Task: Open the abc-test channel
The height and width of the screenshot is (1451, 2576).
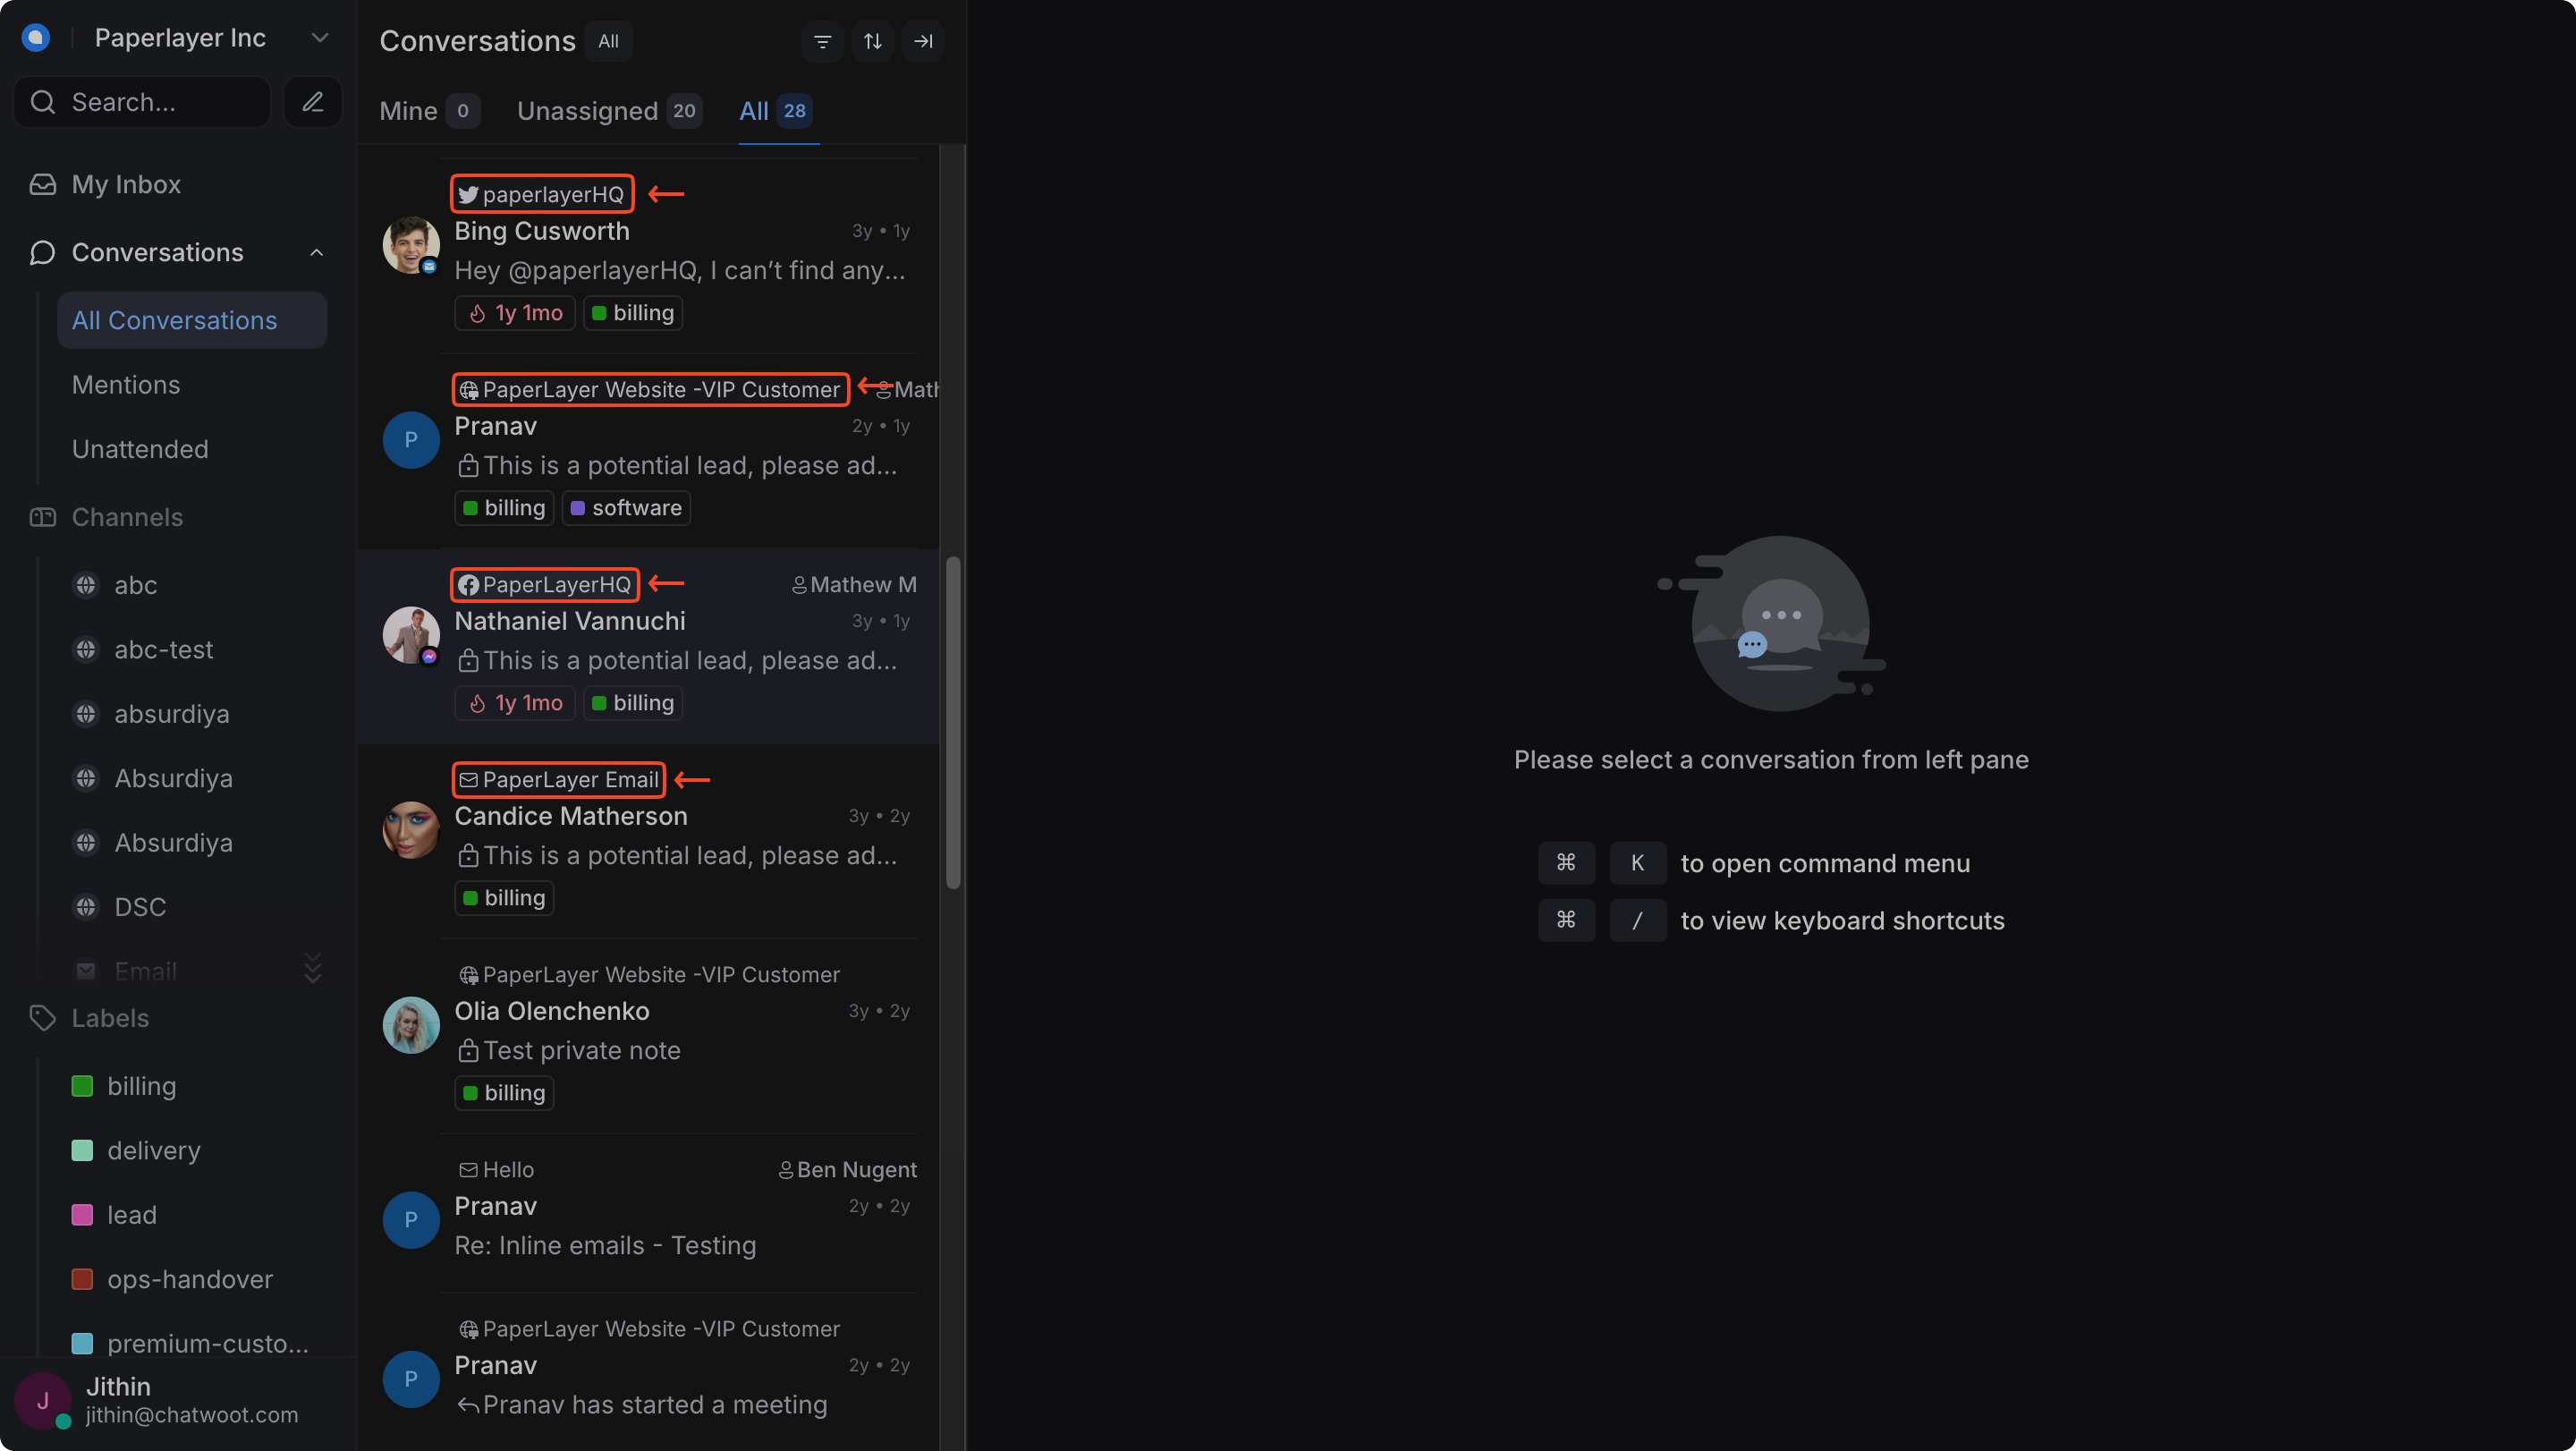Action: click(x=163, y=649)
